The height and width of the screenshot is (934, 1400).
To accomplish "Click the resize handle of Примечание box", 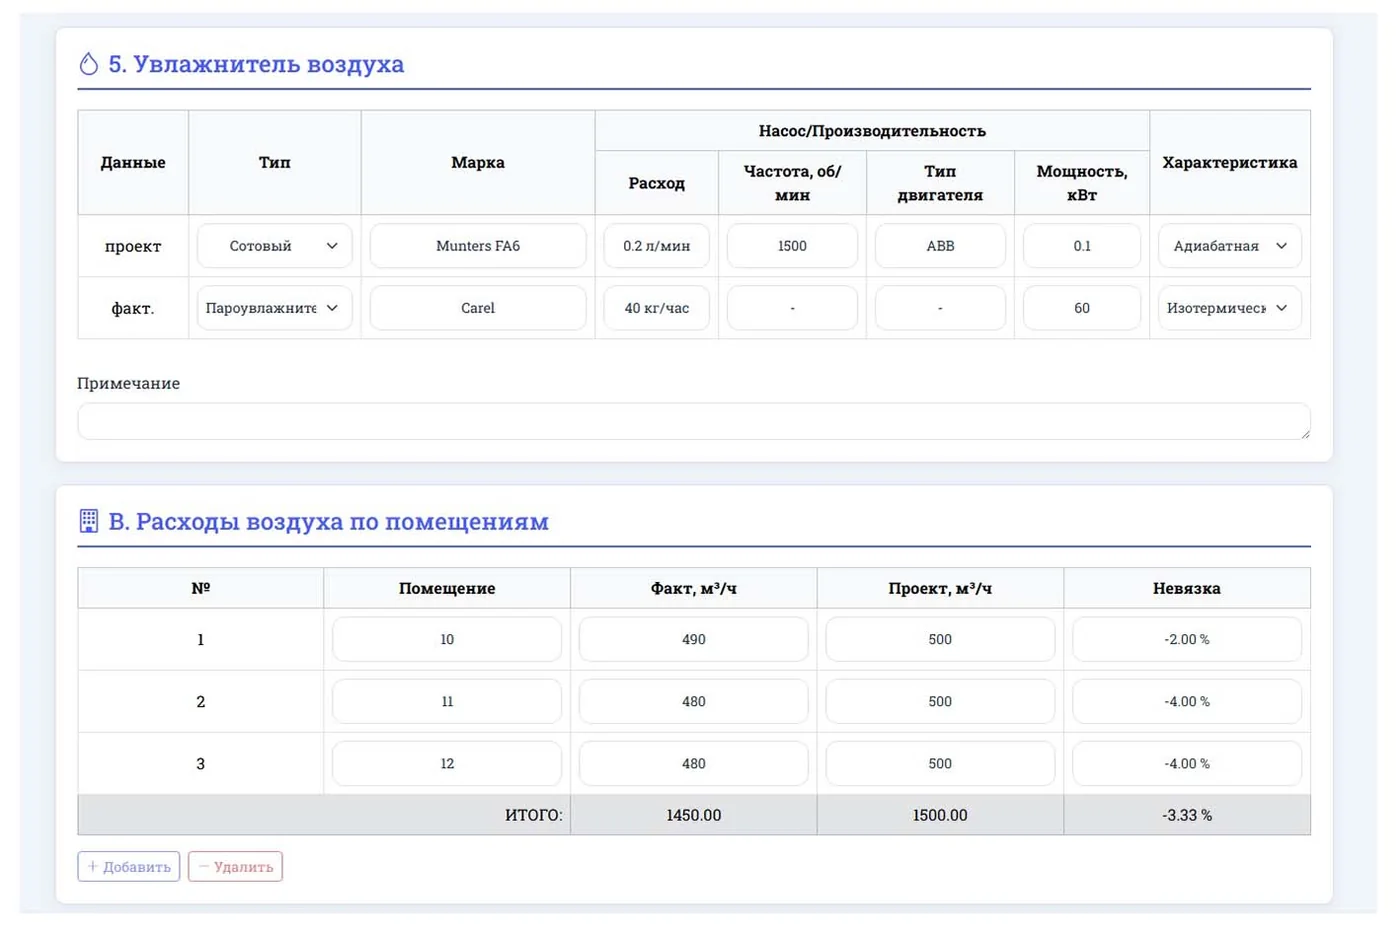I will [1304, 433].
